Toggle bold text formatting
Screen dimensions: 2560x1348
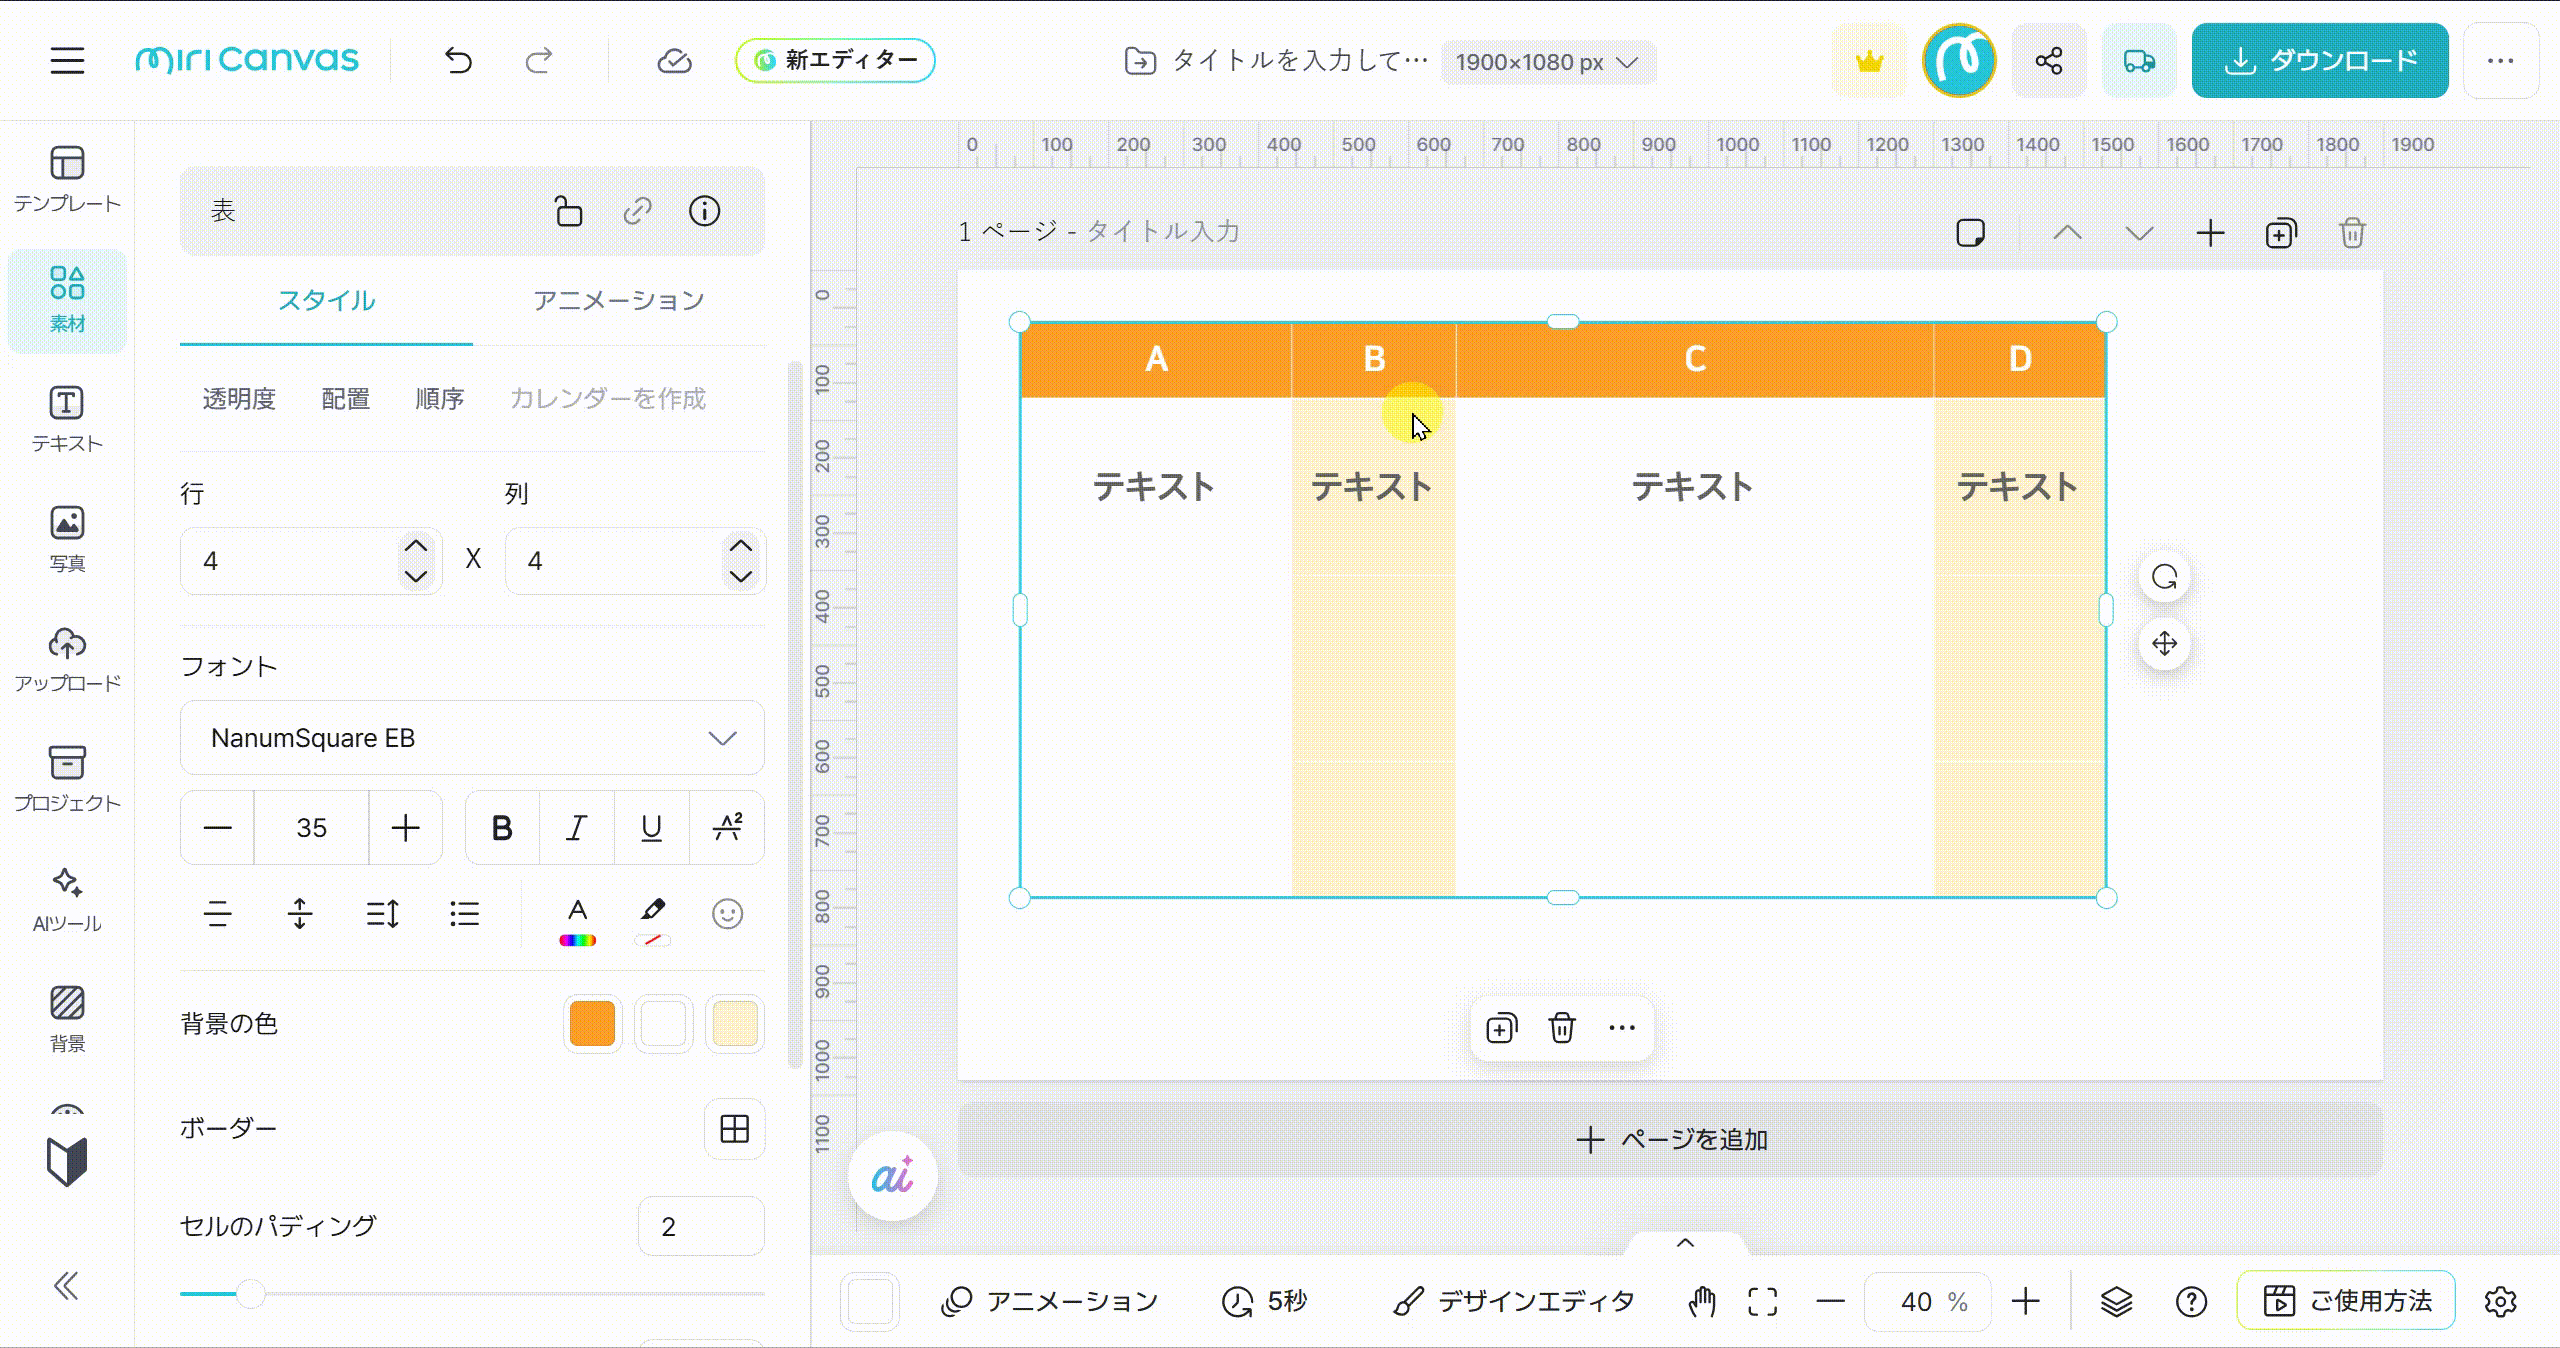[502, 828]
